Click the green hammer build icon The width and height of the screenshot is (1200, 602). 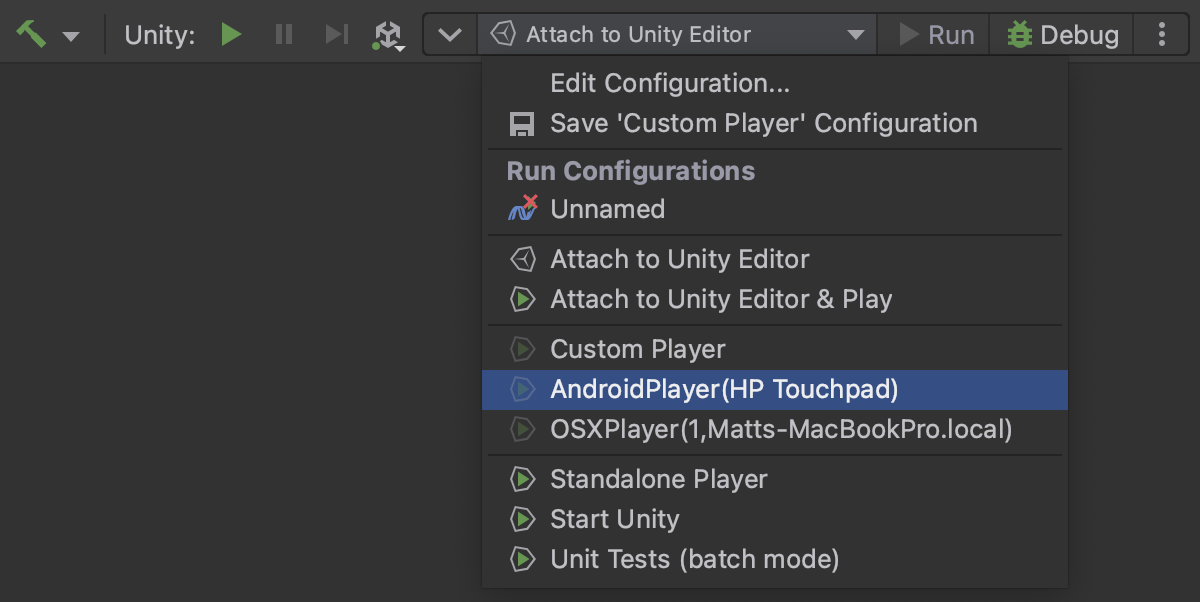click(x=31, y=34)
